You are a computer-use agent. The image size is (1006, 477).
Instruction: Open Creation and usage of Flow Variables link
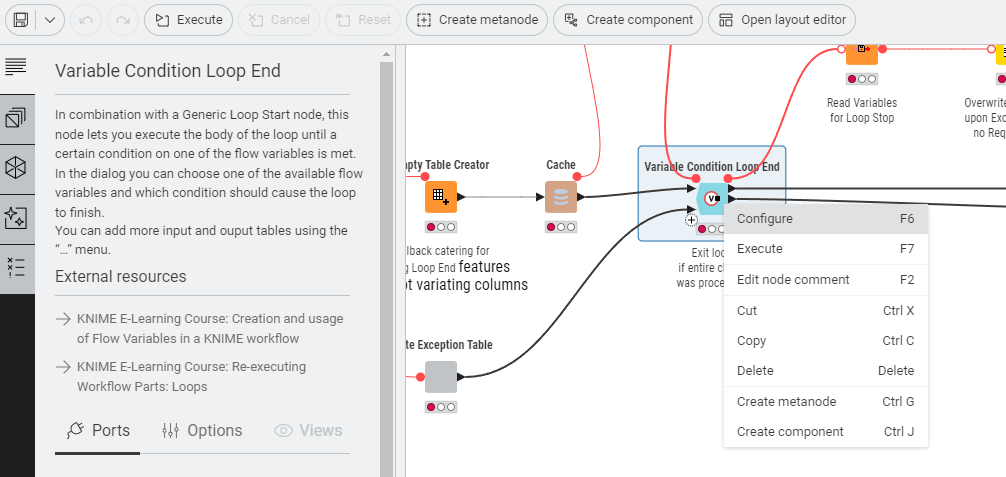click(x=210, y=329)
